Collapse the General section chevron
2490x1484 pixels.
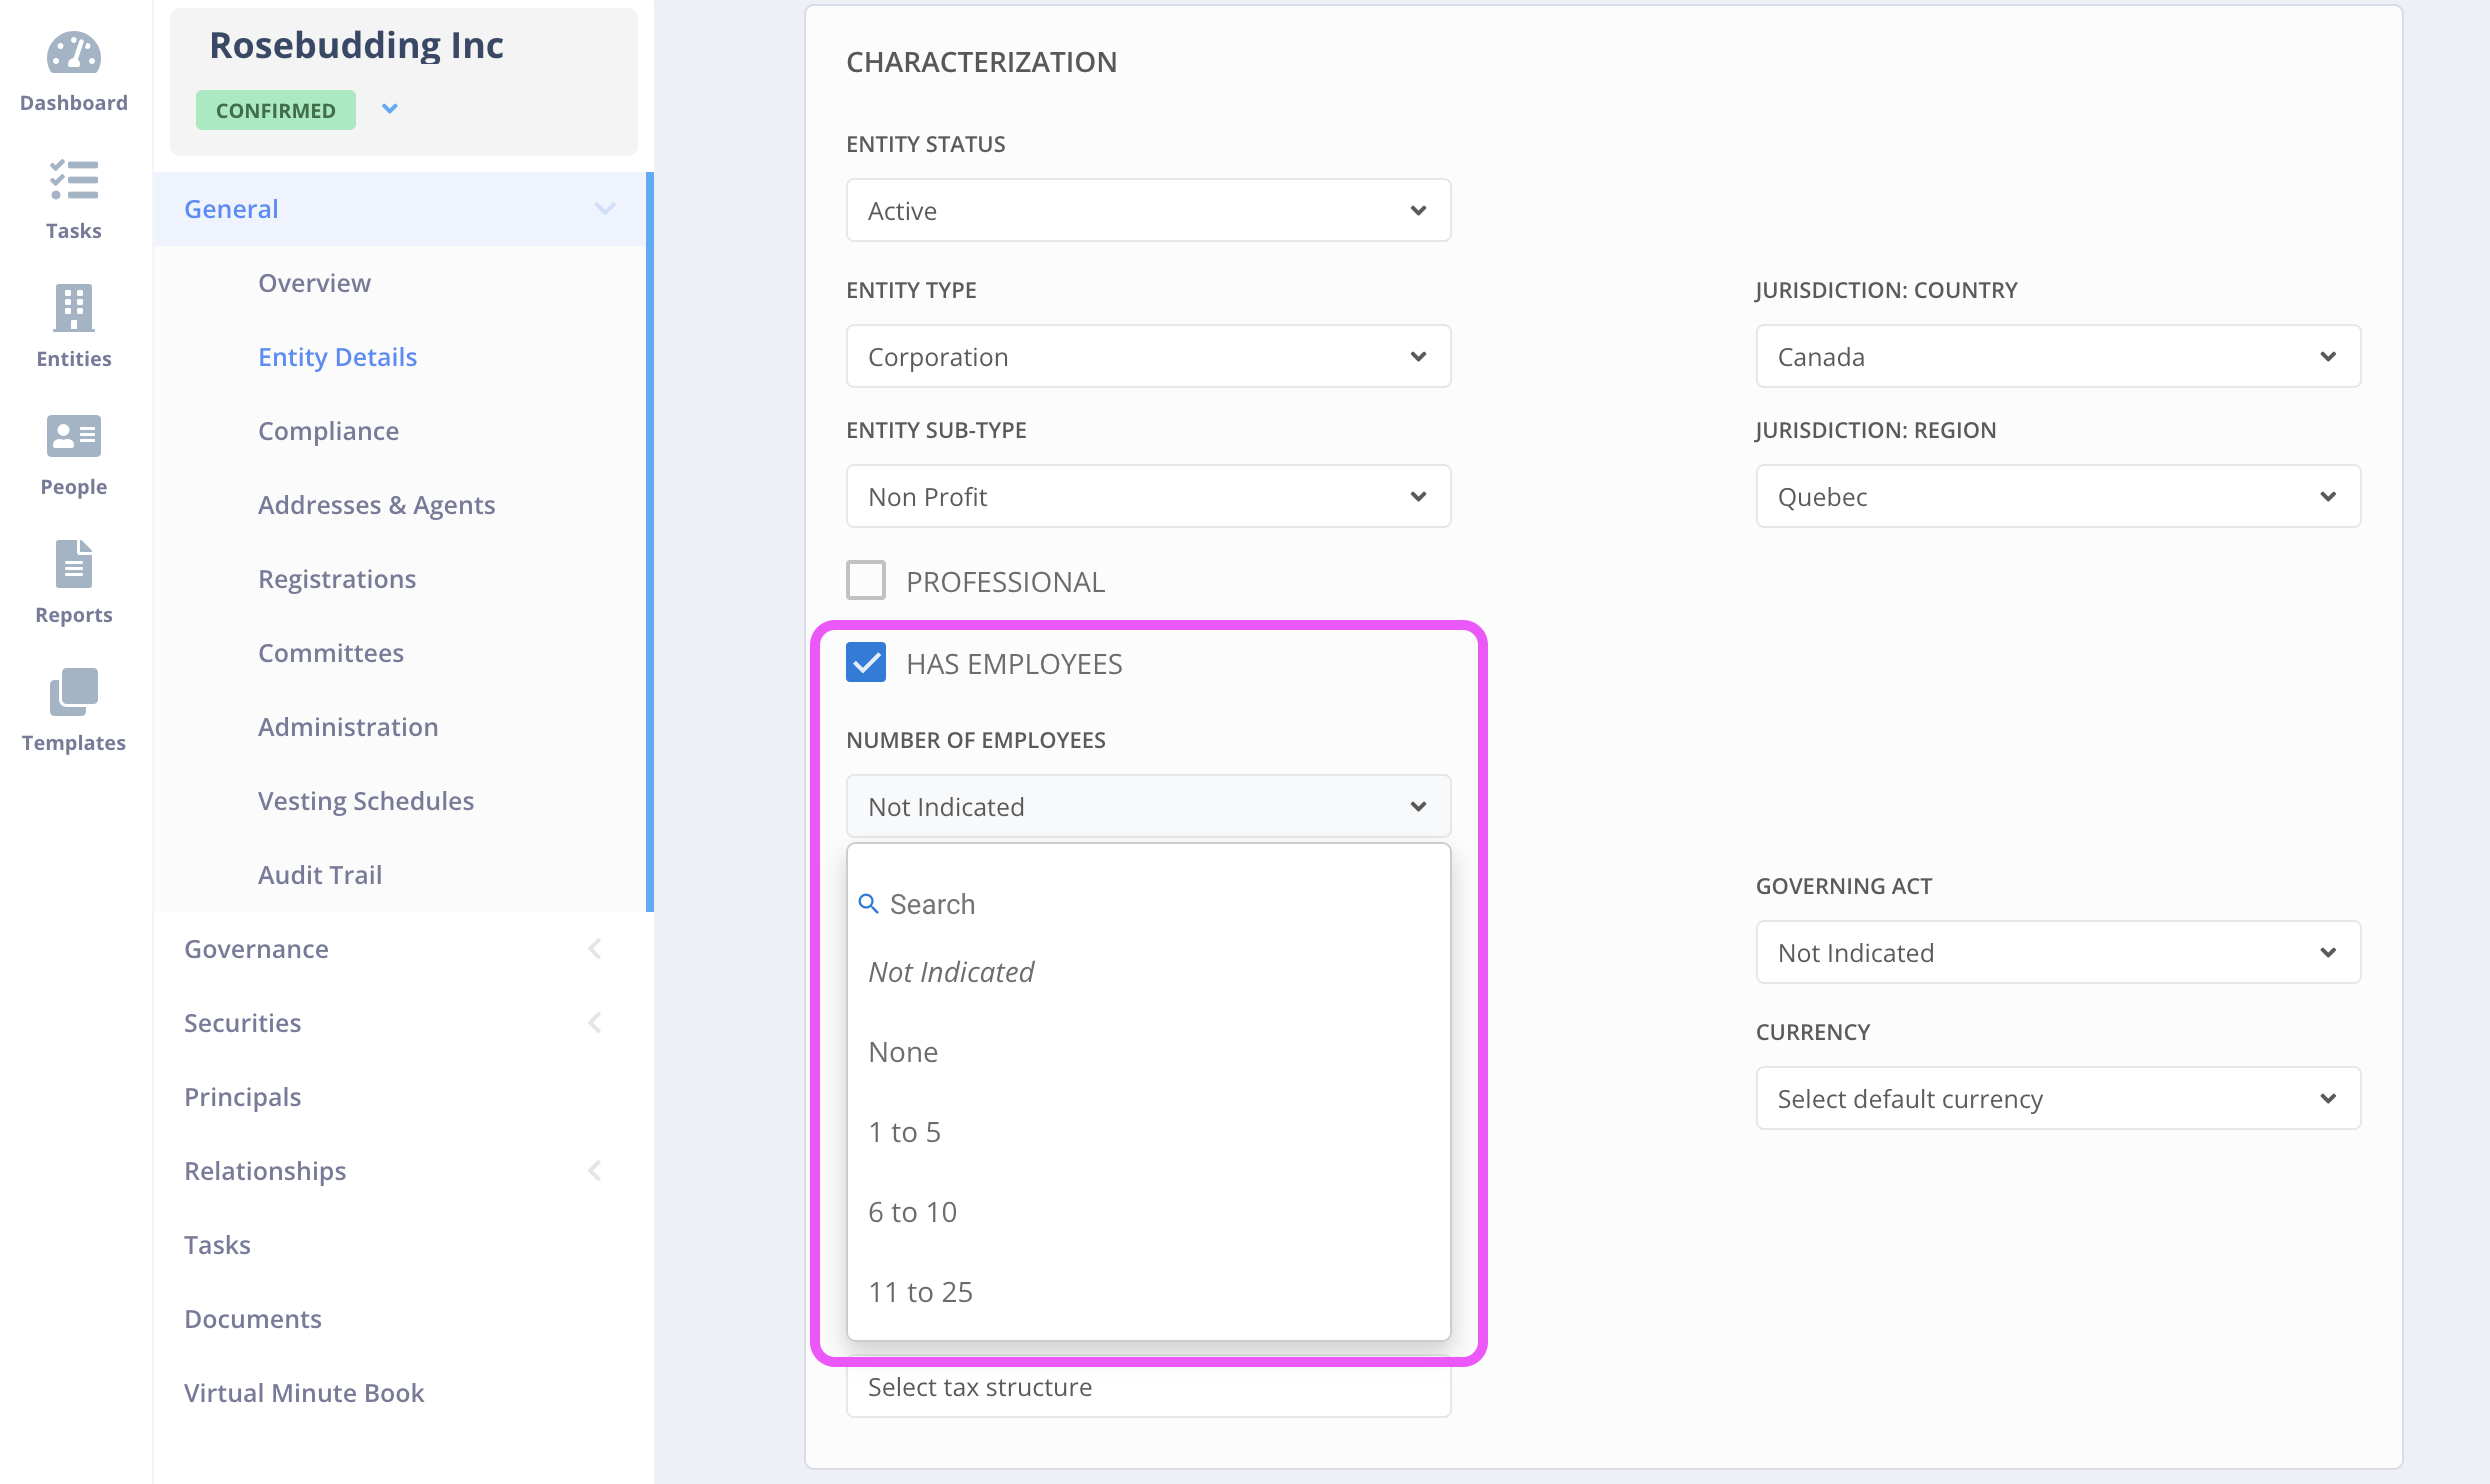point(604,208)
